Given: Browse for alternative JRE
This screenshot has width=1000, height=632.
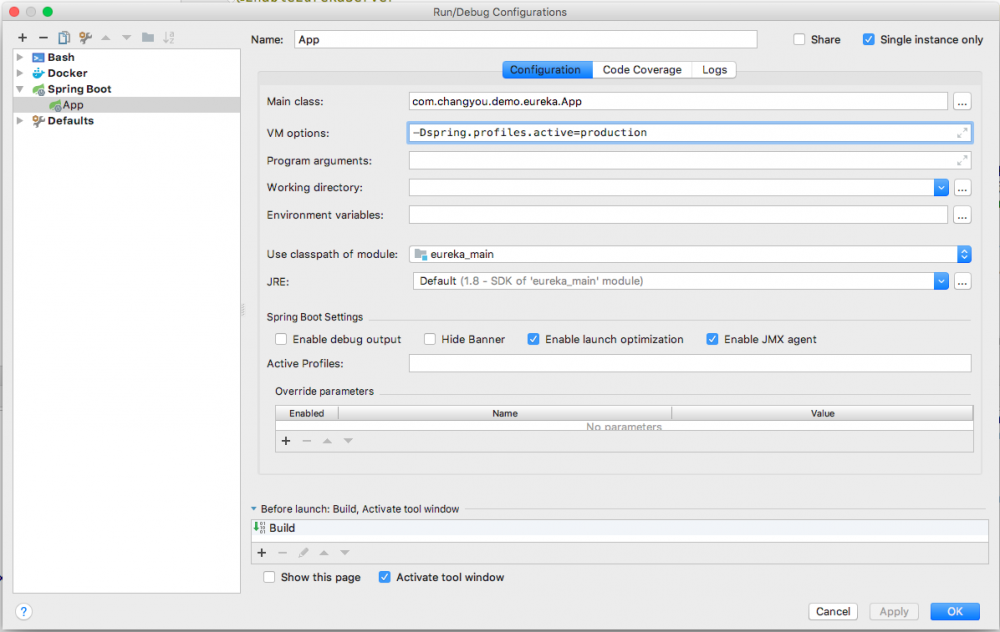Looking at the screenshot, I should point(962,281).
